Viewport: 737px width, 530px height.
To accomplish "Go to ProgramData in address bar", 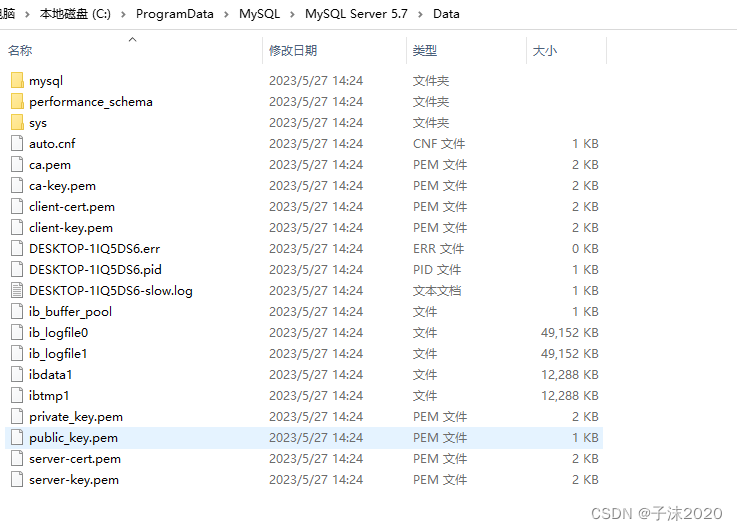I will 174,14.
